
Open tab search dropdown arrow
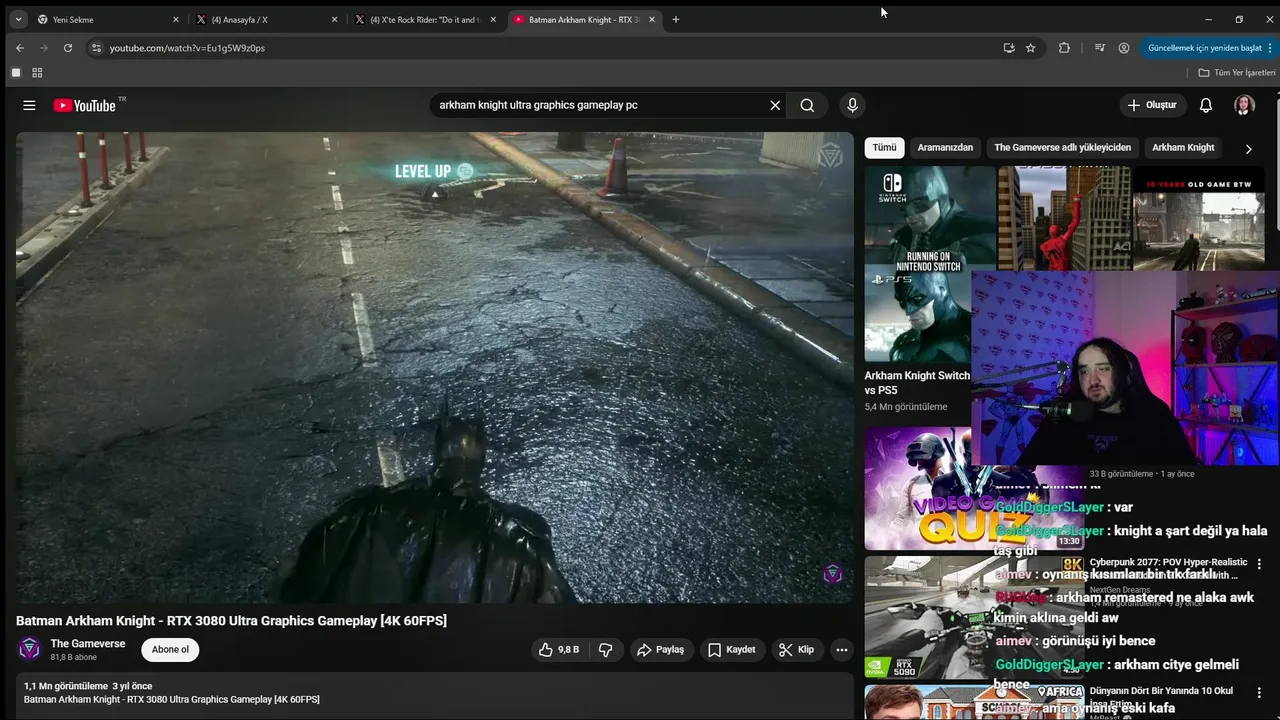(18, 19)
